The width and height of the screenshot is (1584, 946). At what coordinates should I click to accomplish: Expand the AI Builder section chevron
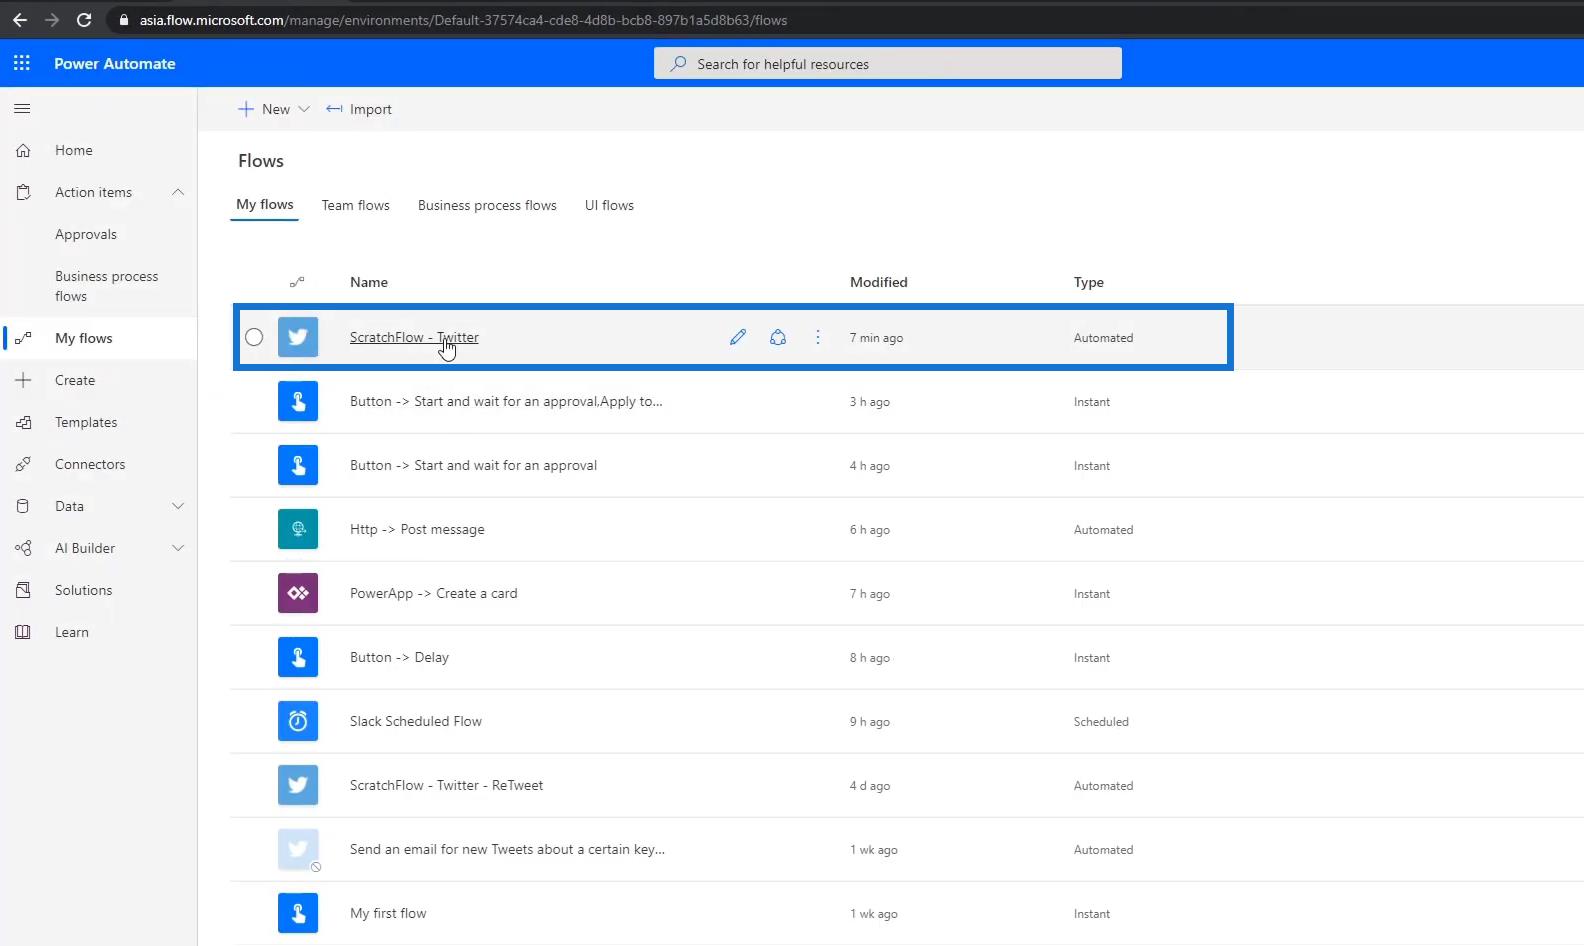point(178,548)
